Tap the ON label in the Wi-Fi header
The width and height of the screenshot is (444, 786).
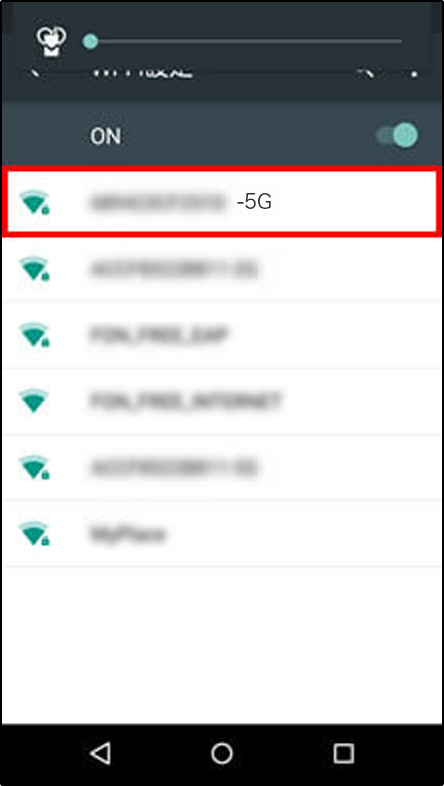[x=106, y=136]
